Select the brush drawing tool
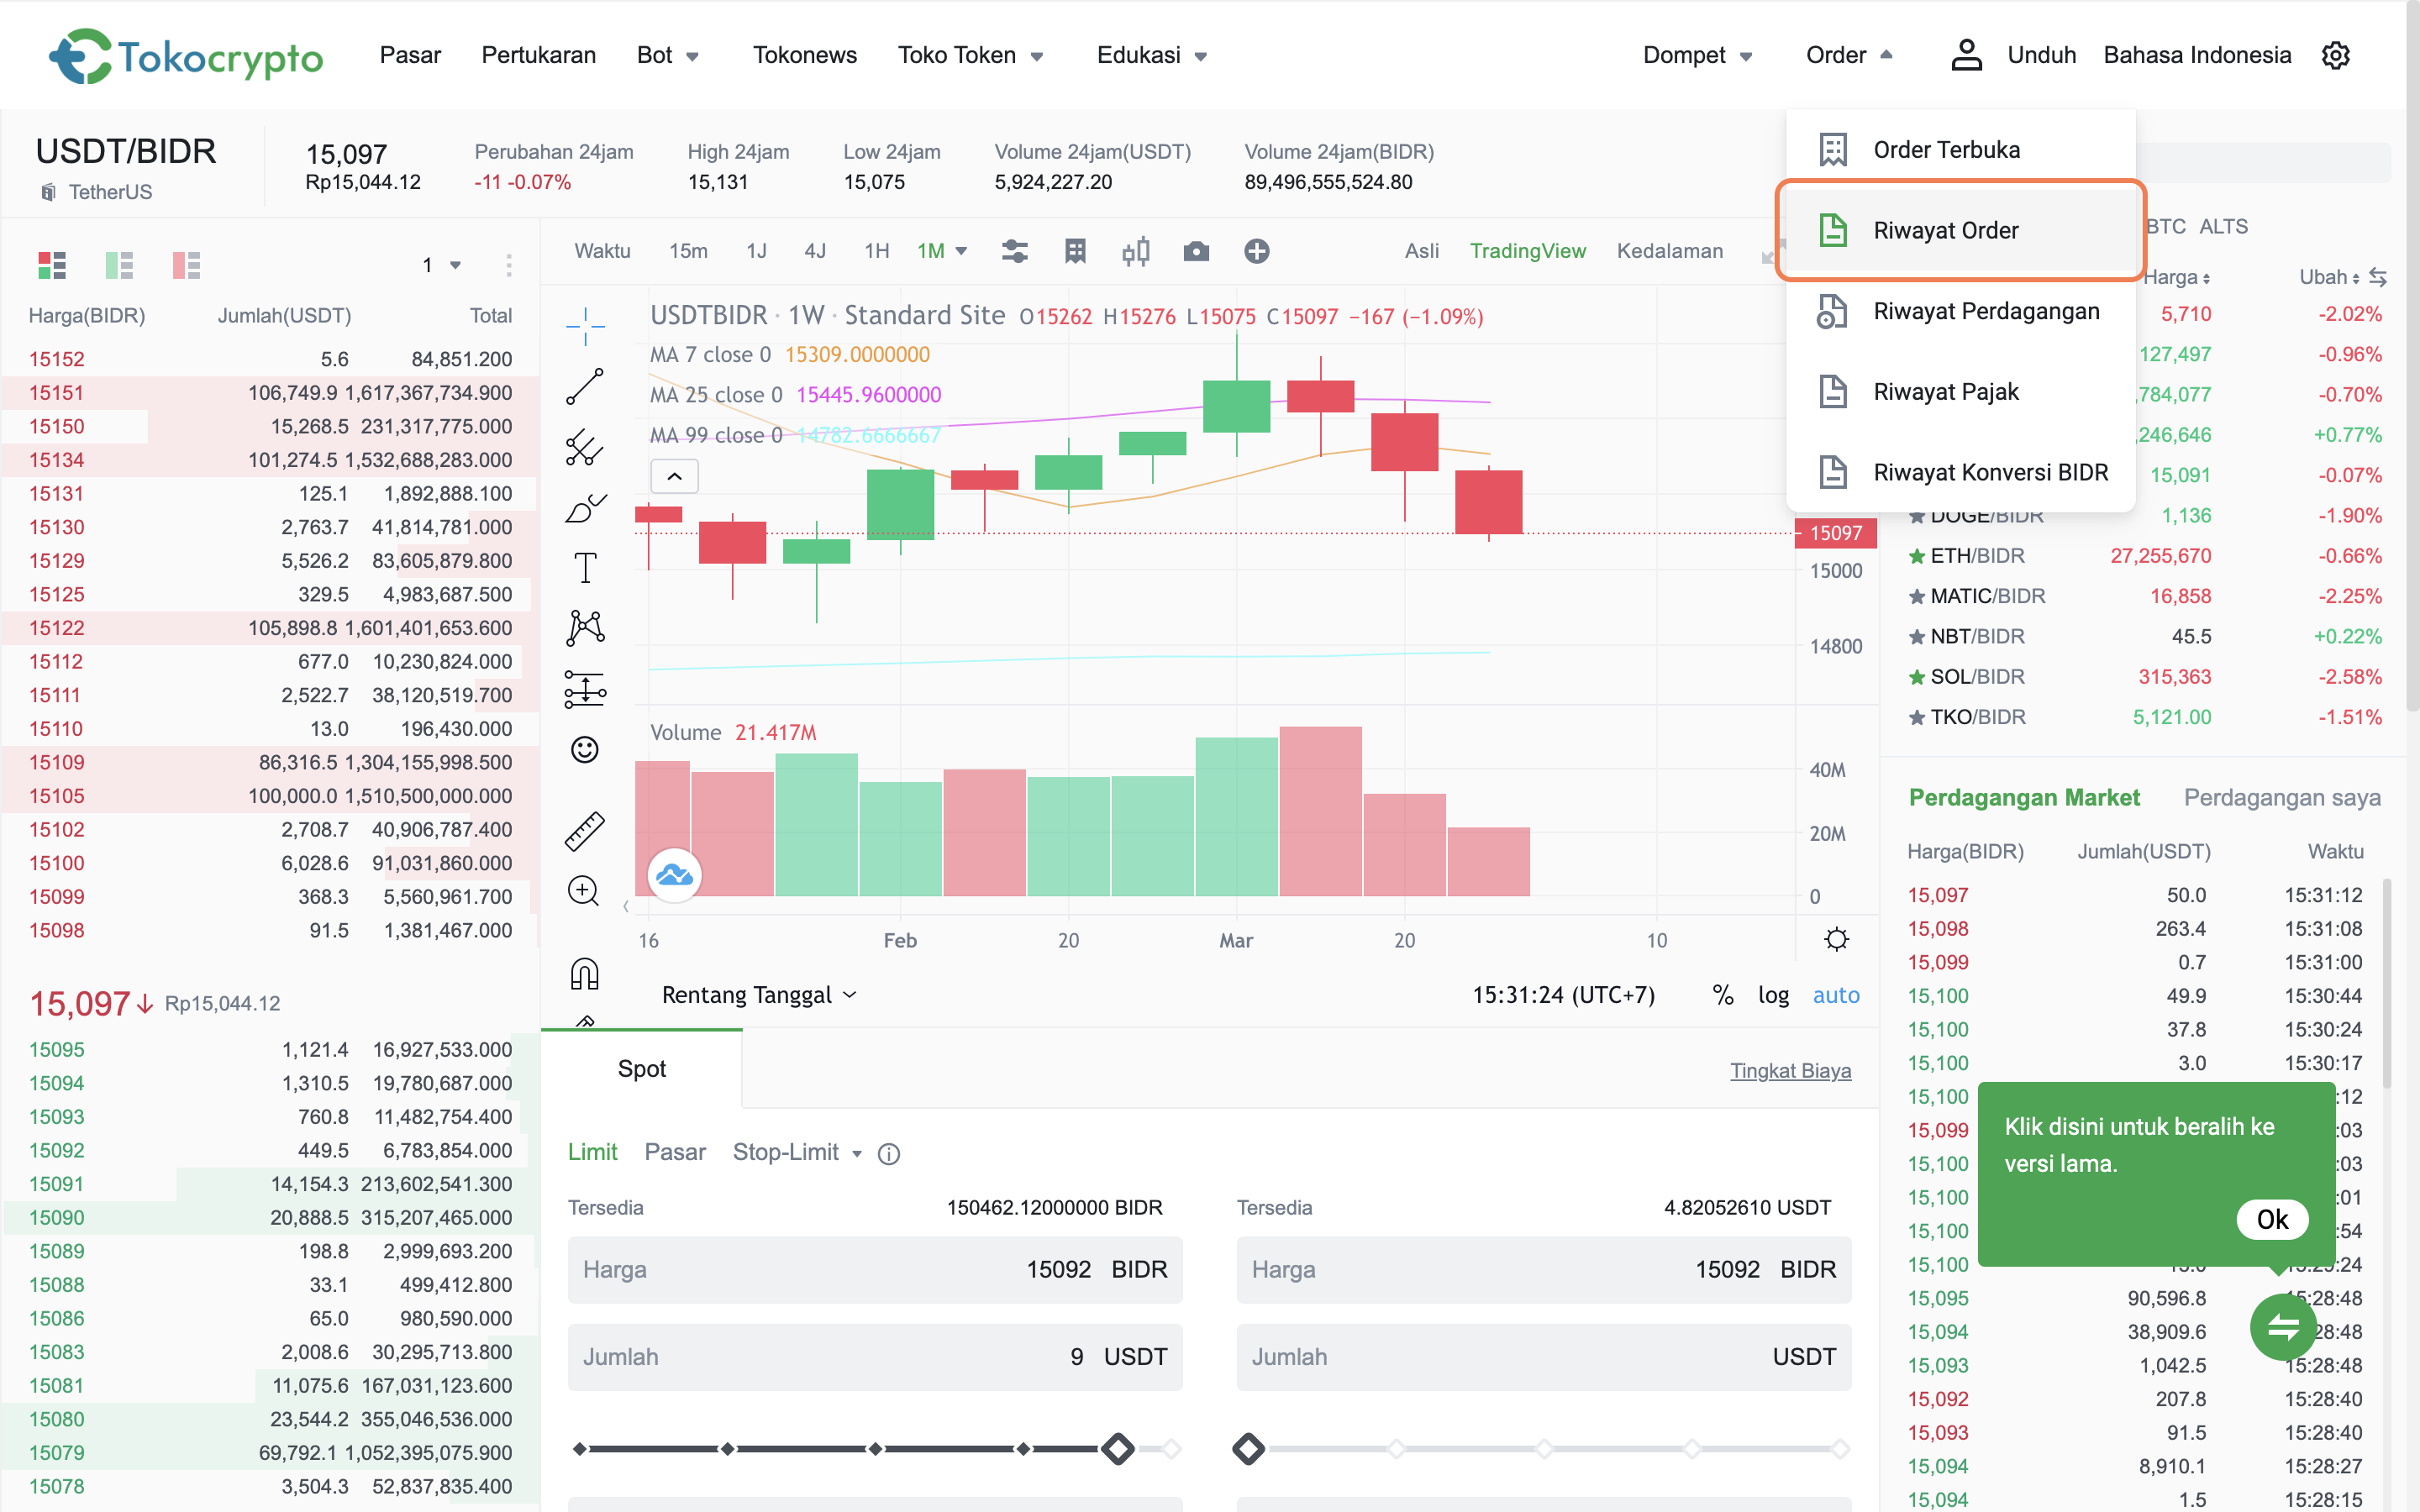Image resolution: width=2420 pixels, height=1512 pixels. coord(585,508)
